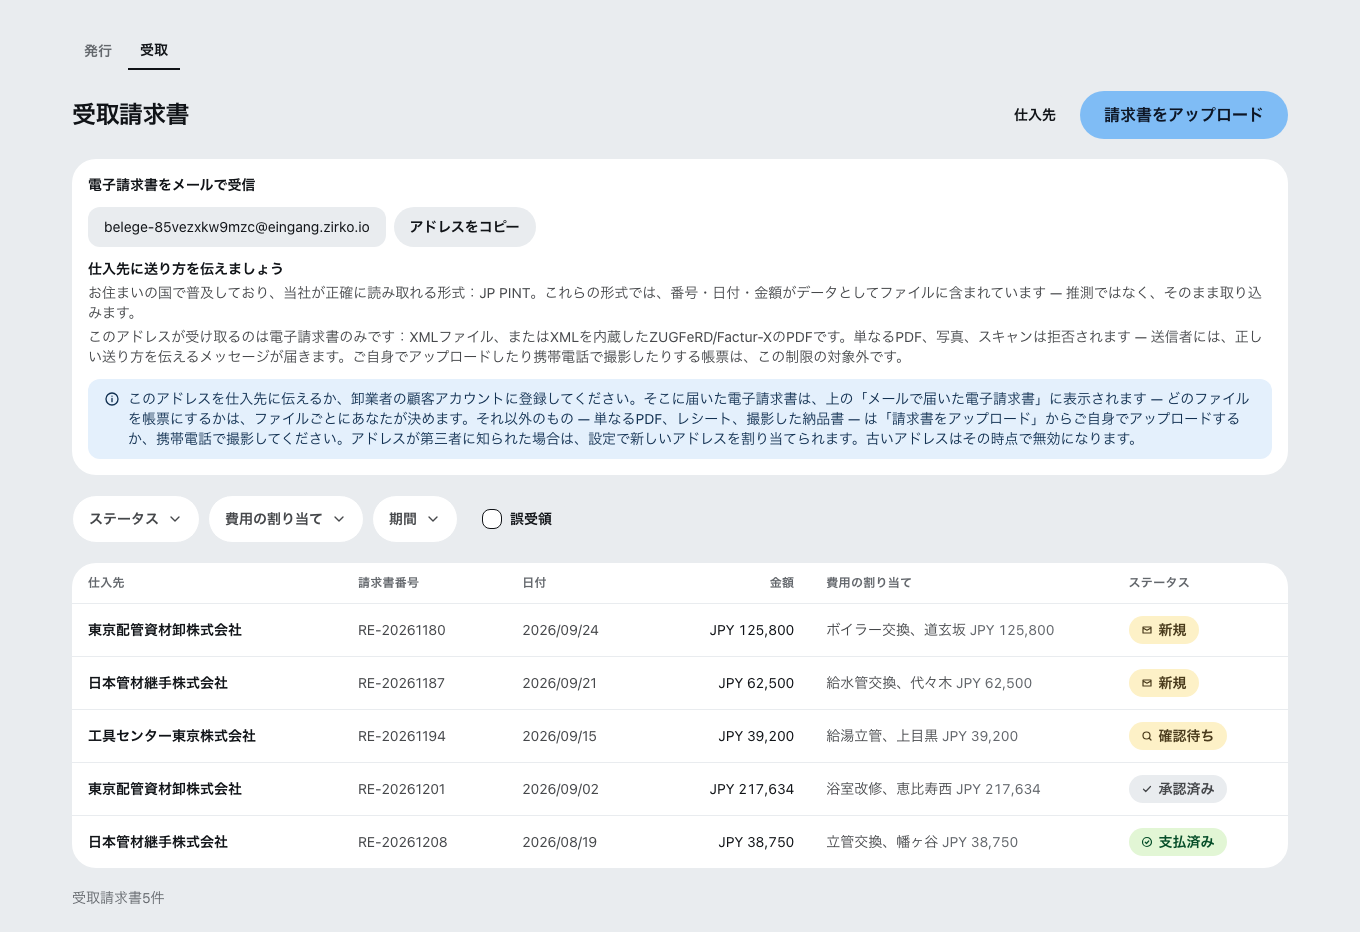Screen dimensions: 1360x932
Task: Click the checkmark icon in 承認済み badge
Action: [x=1147, y=789]
